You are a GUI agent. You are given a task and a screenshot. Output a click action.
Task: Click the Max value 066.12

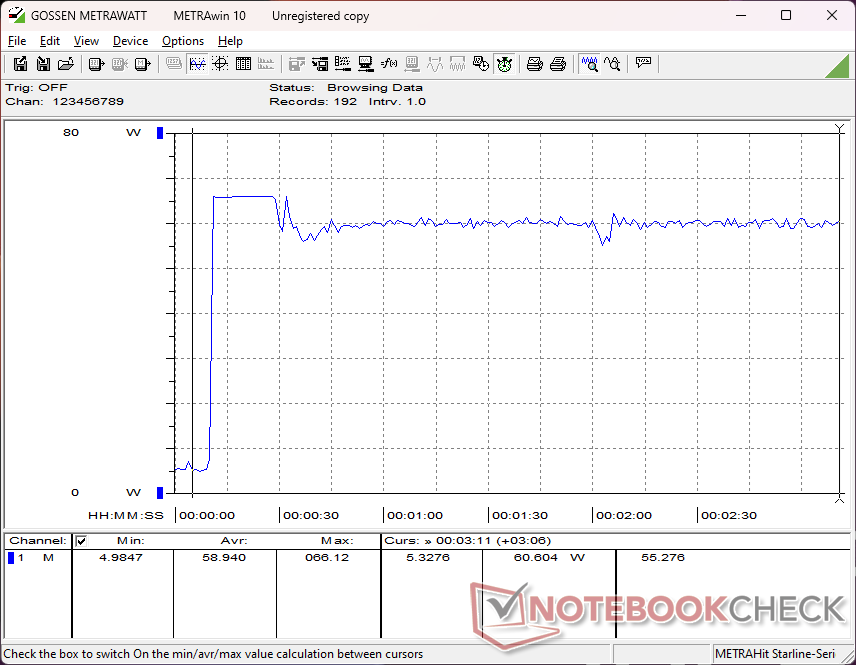click(326, 557)
